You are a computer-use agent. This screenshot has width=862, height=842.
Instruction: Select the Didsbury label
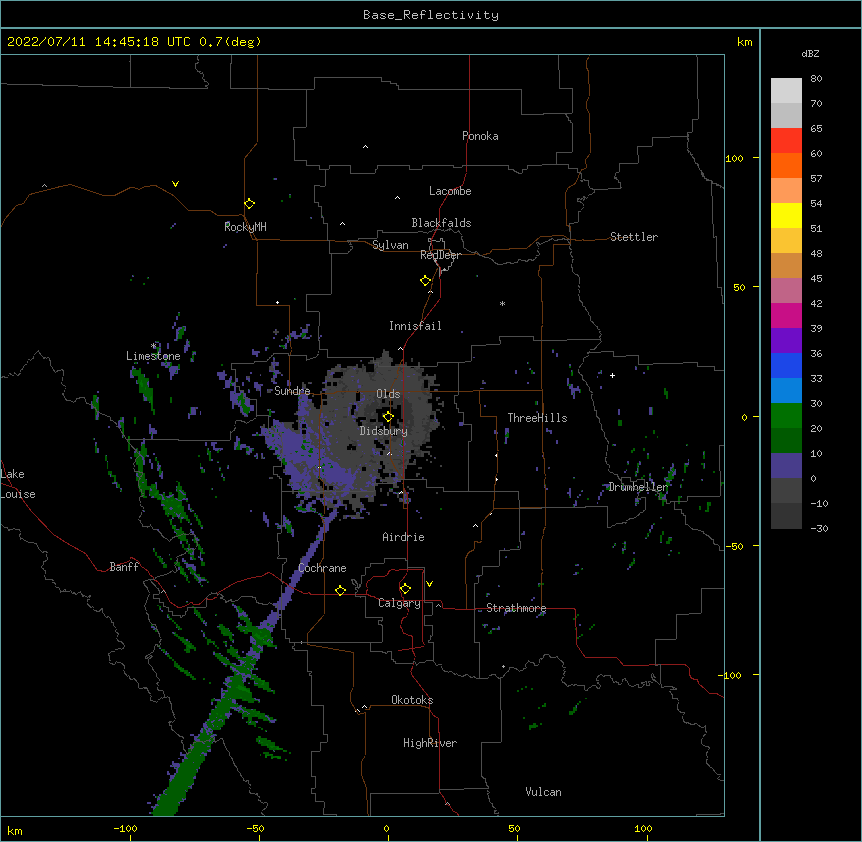384,431
